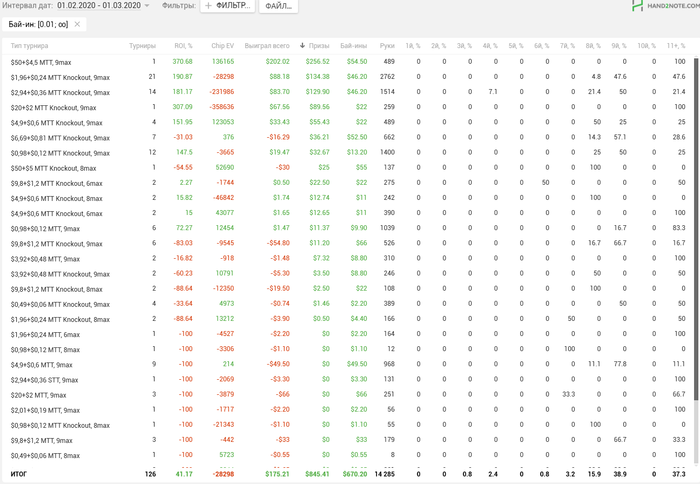The height and width of the screenshot is (484, 700).
Task: Select row $0,98+$0,12 MTT Knockout, 9max
Action: 348,153
